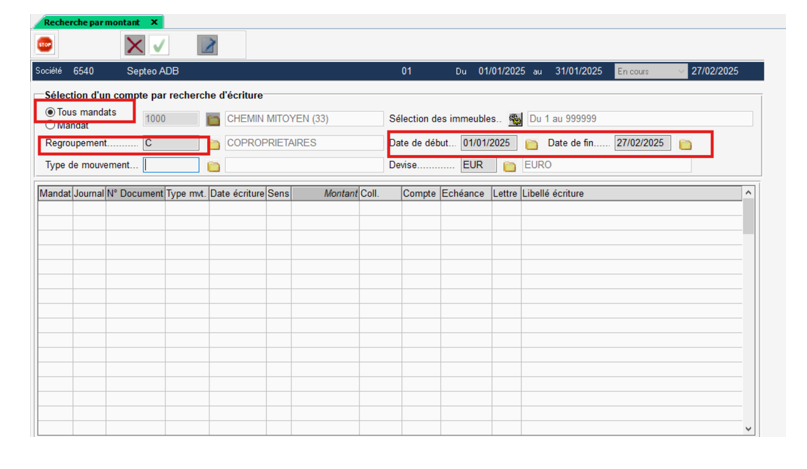Viewport: 807px width, 469px height.
Task: Click the table scrollbar down arrow
Action: 748,428
